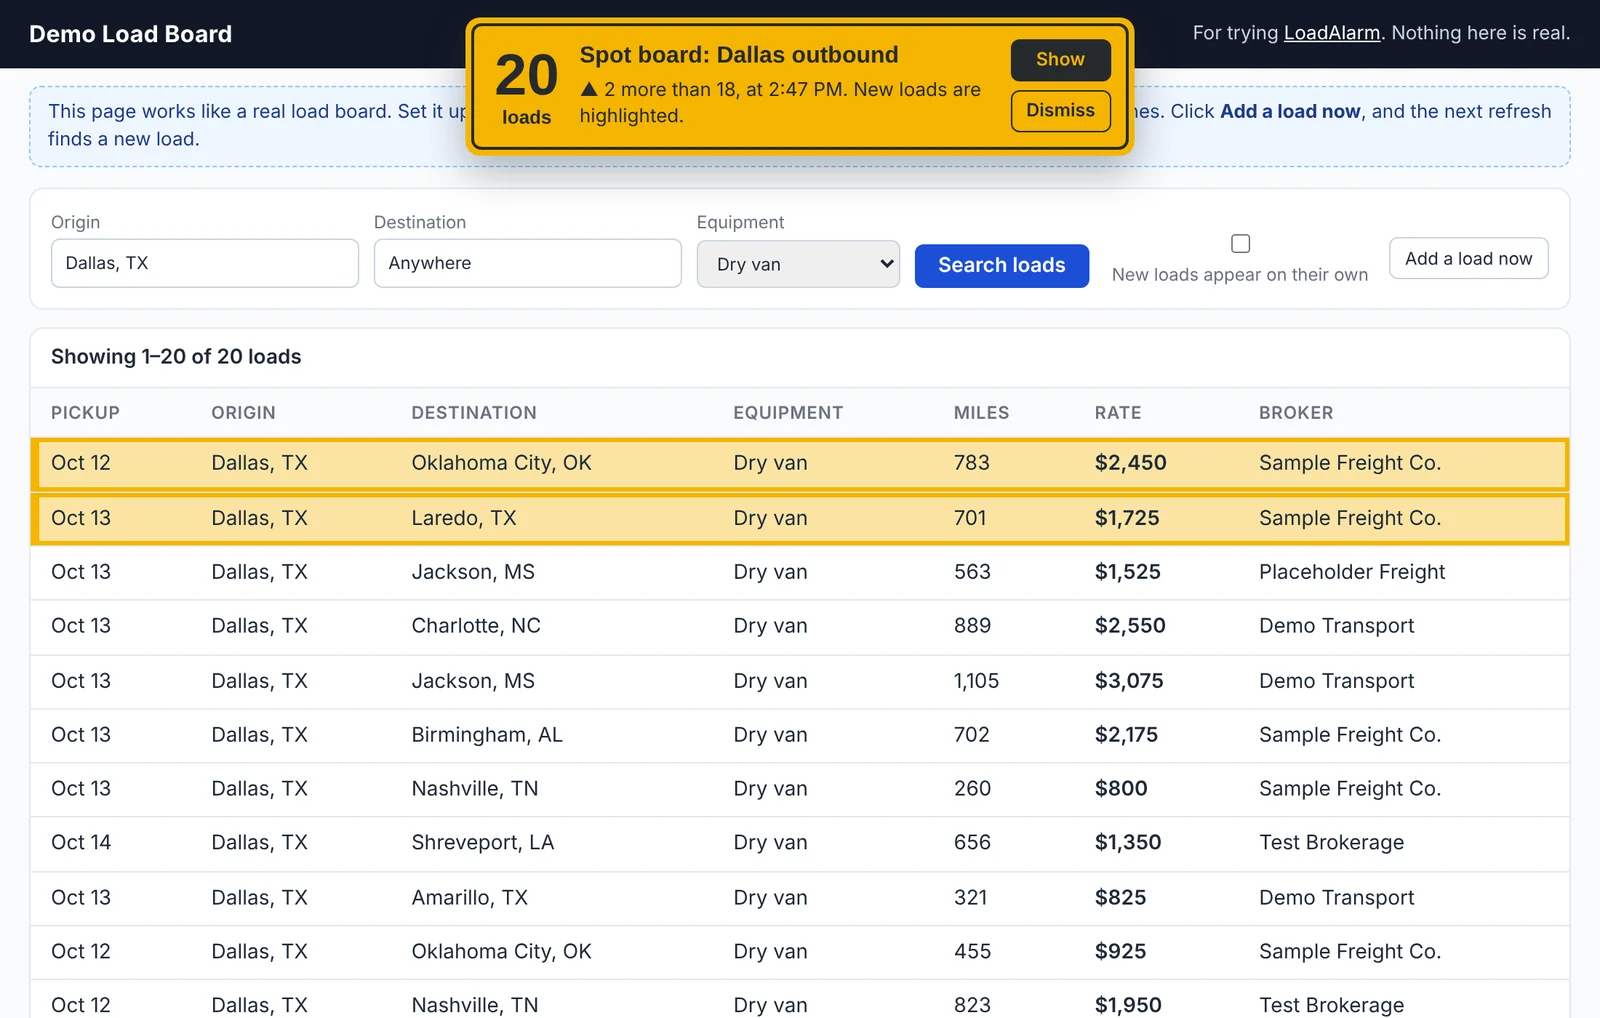This screenshot has height=1018, width=1600.
Task: Open the LoadAlarm link in the header
Action: tap(1331, 33)
